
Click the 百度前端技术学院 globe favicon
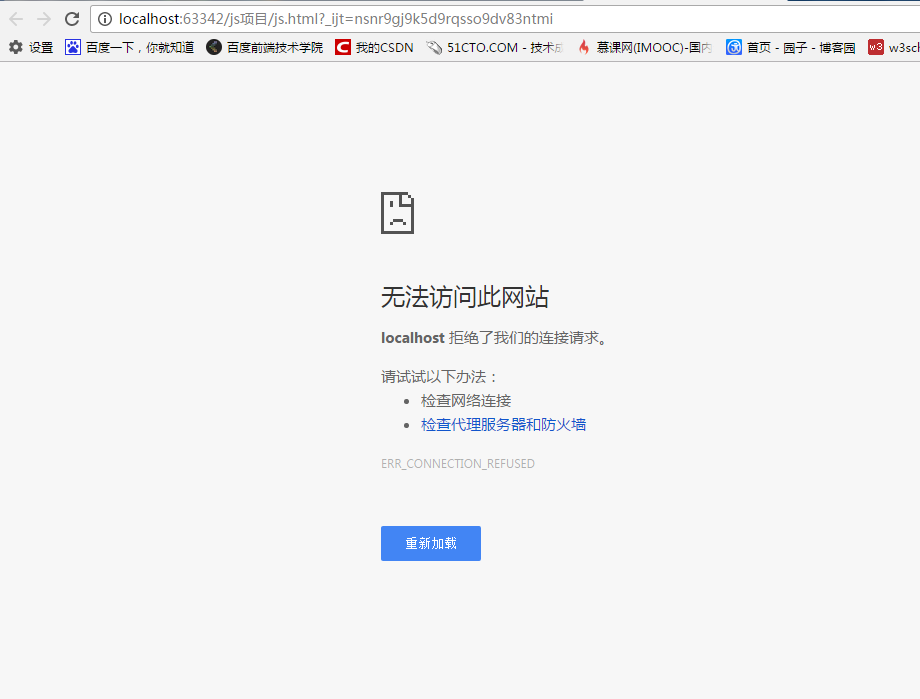[x=214, y=48]
